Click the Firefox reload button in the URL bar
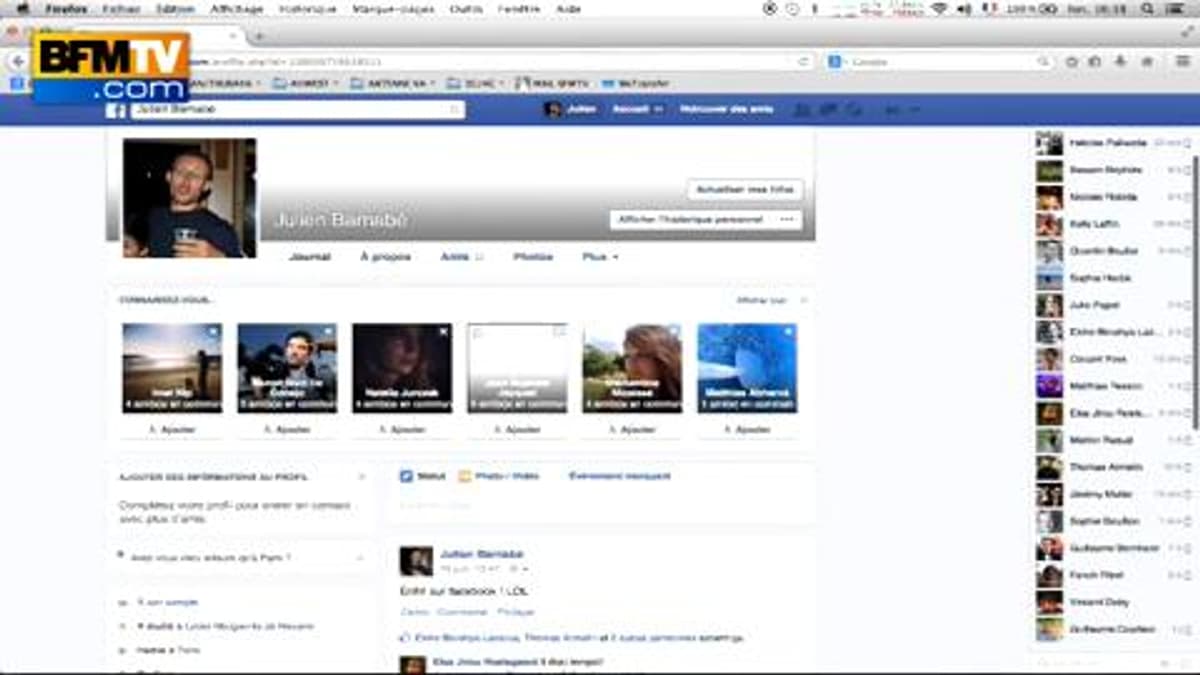Screen dimensions: 1200x675 click(803, 62)
